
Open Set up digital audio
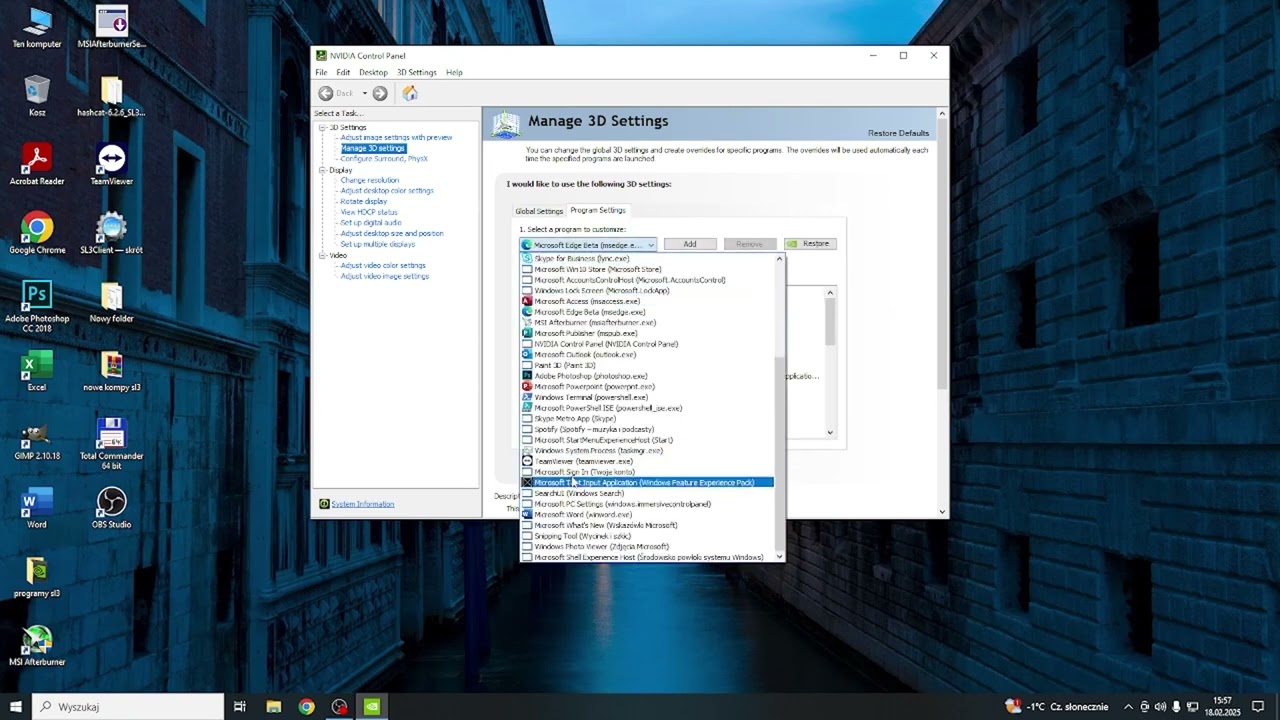tap(370, 222)
